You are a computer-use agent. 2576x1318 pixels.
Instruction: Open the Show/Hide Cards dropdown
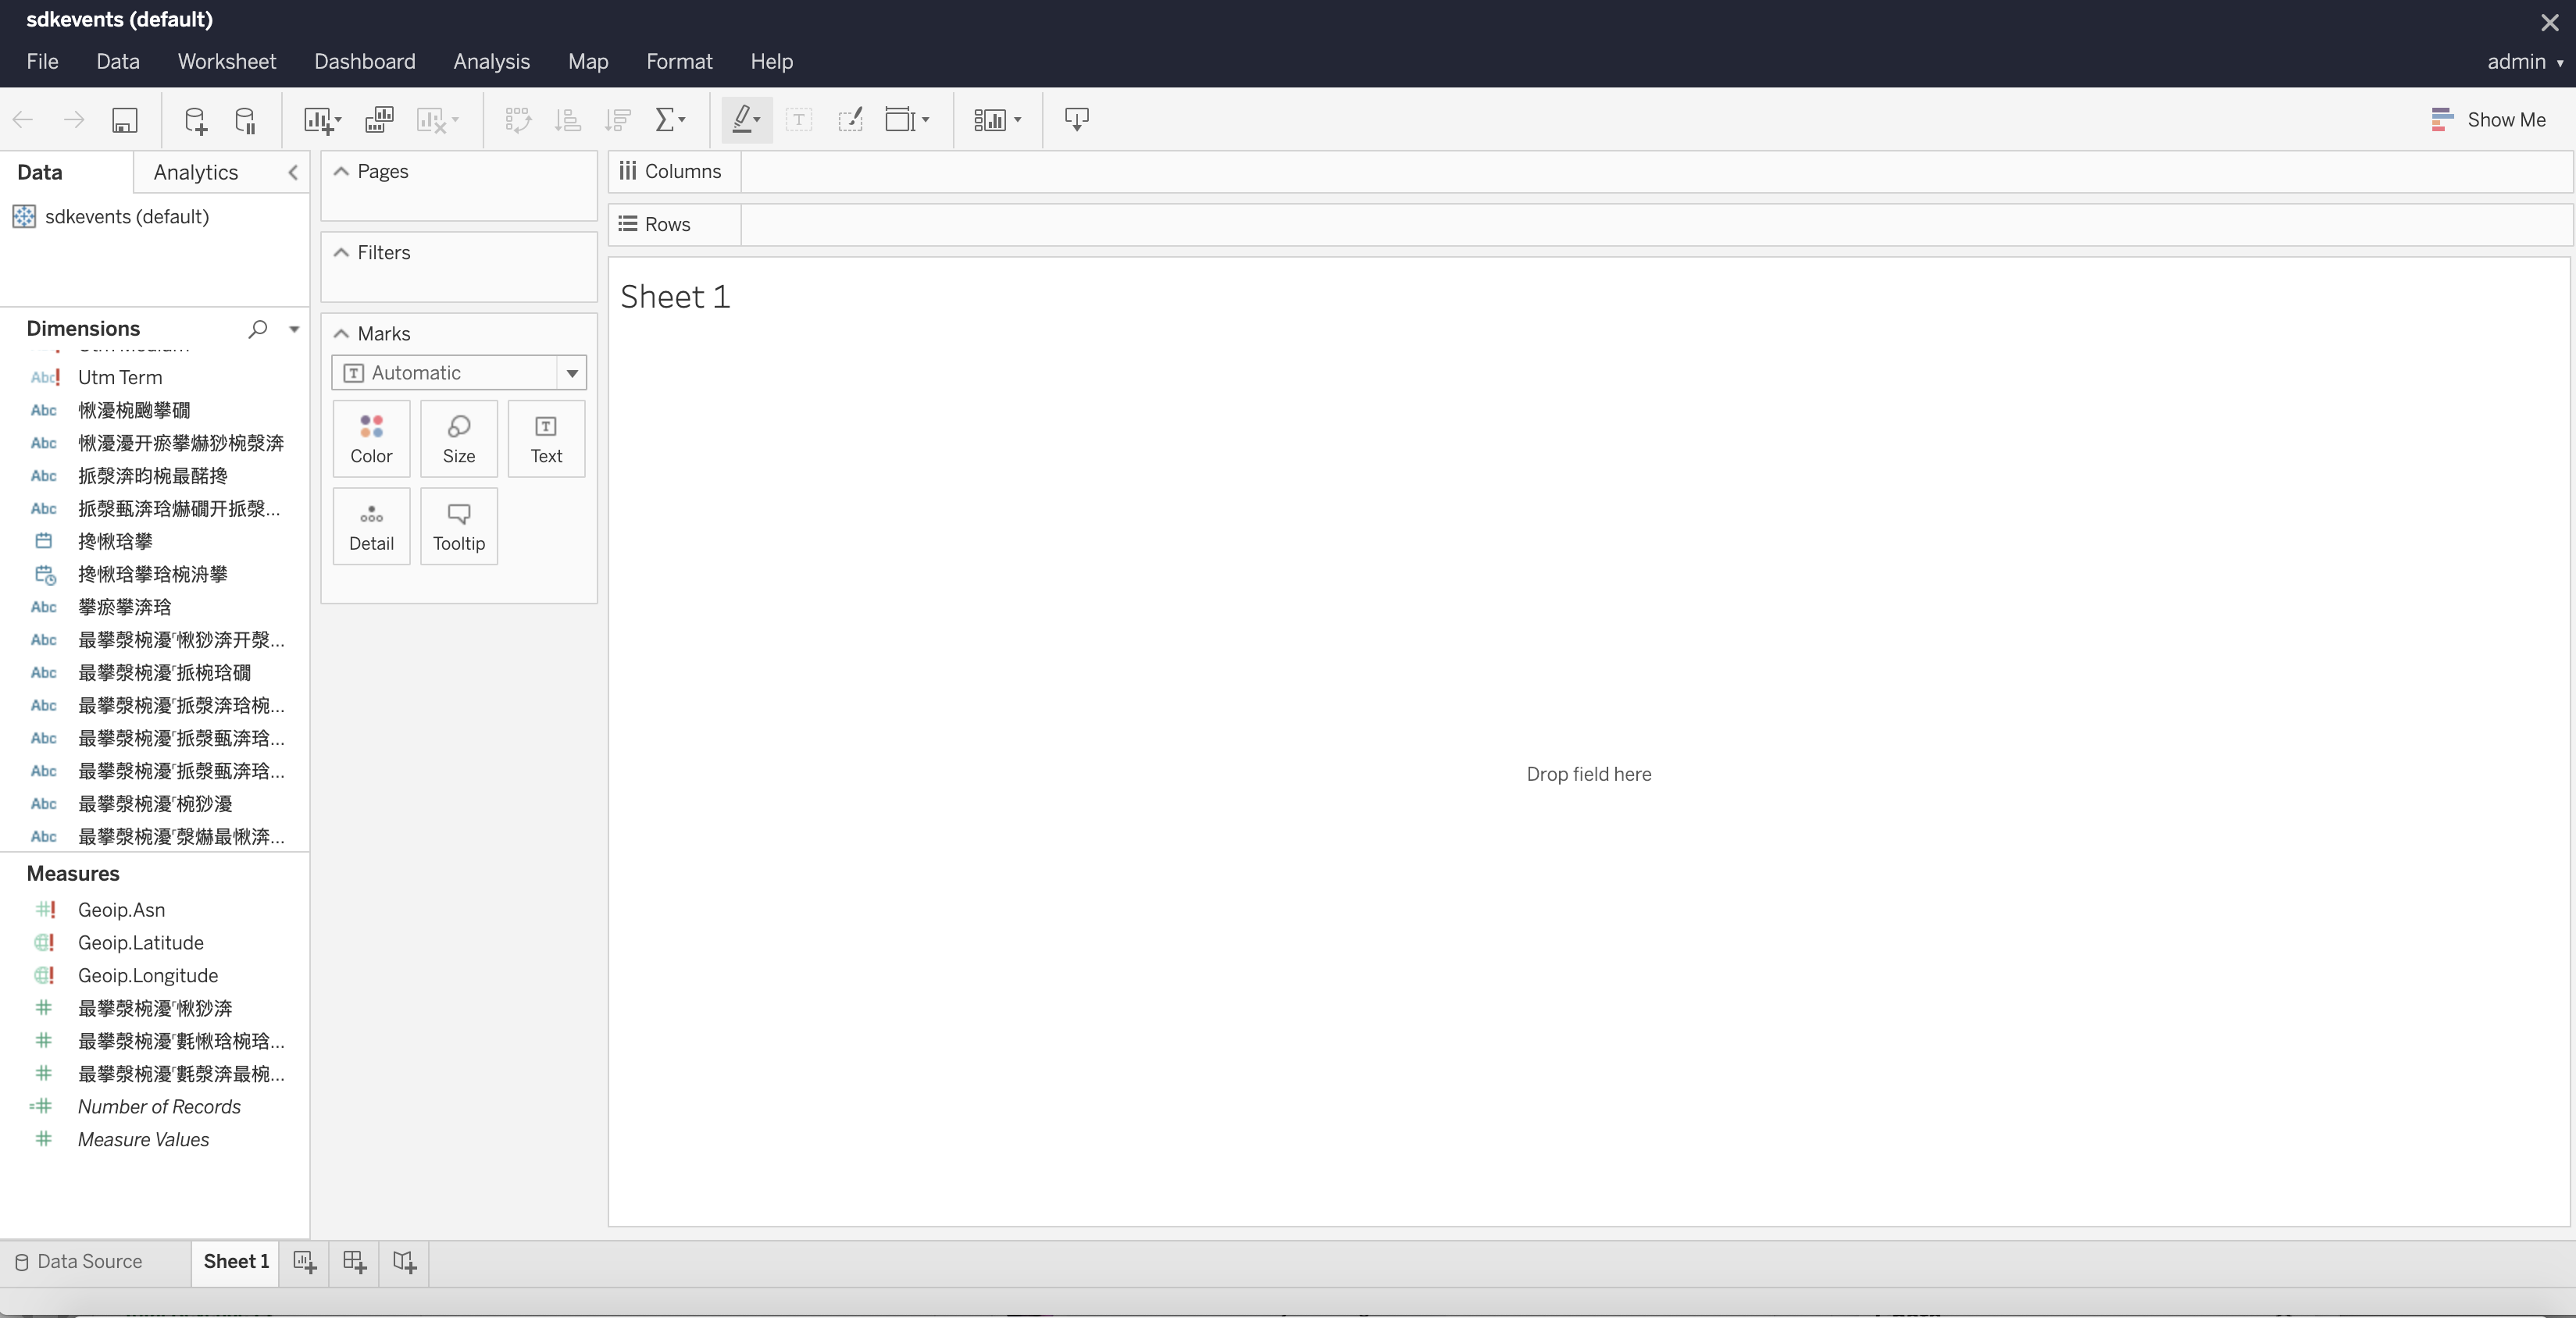coord(997,120)
